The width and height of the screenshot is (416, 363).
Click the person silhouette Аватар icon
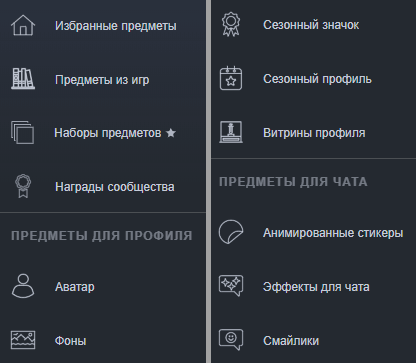click(23, 286)
